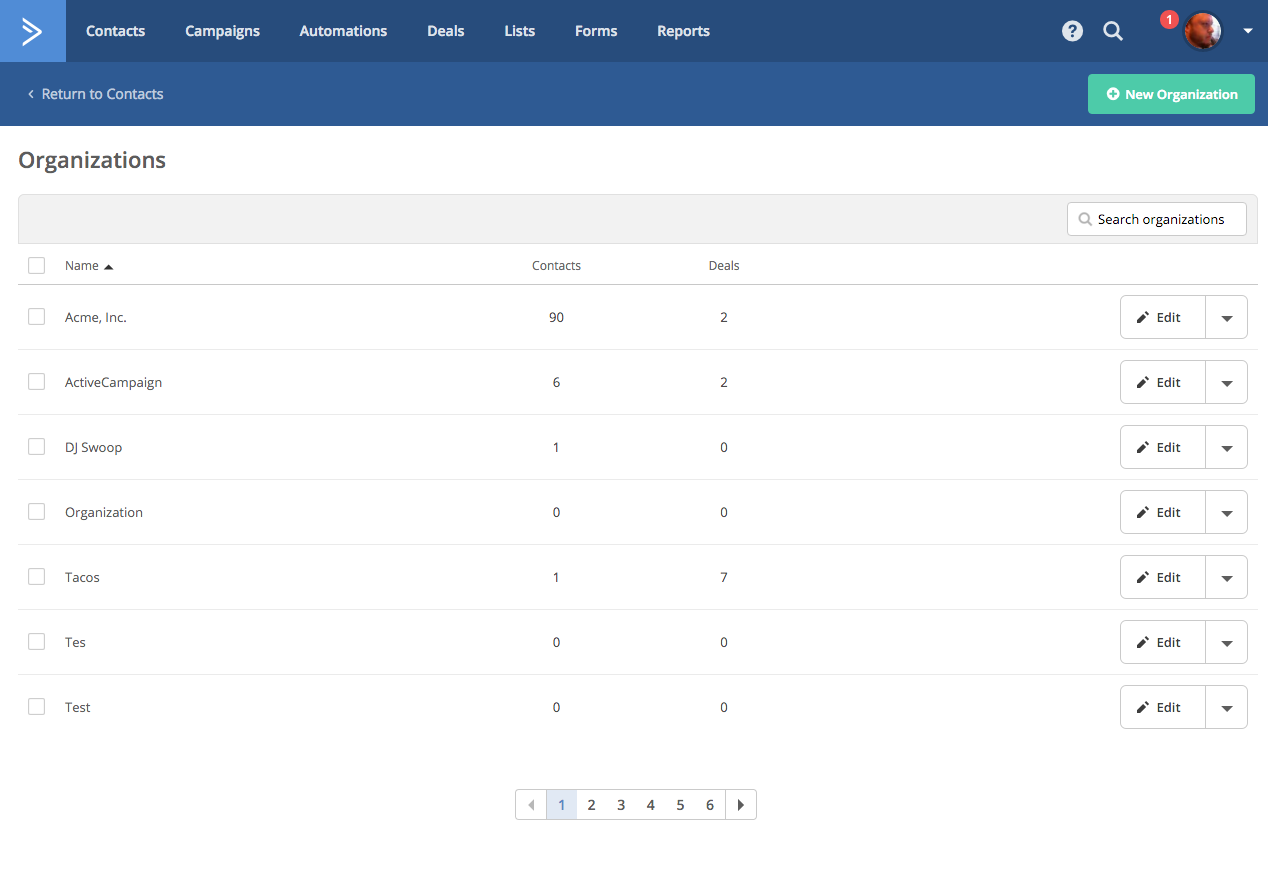This screenshot has height=892, width=1268.
Task: Toggle the select-all checkbox in header
Action: click(x=37, y=266)
